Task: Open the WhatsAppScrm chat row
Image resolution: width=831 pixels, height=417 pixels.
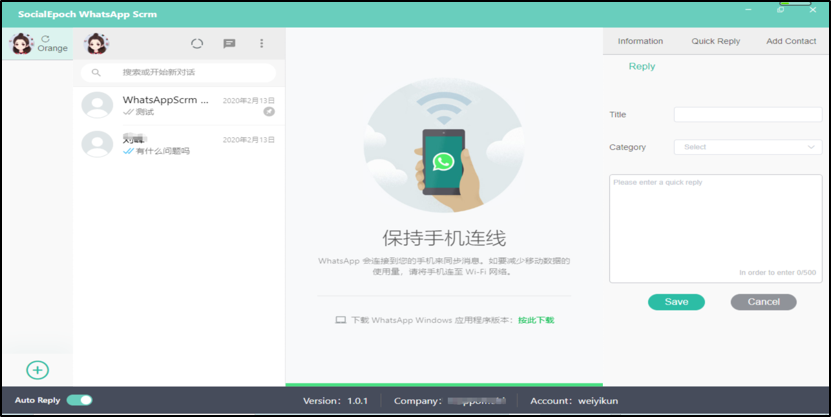Action: (179, 105)
